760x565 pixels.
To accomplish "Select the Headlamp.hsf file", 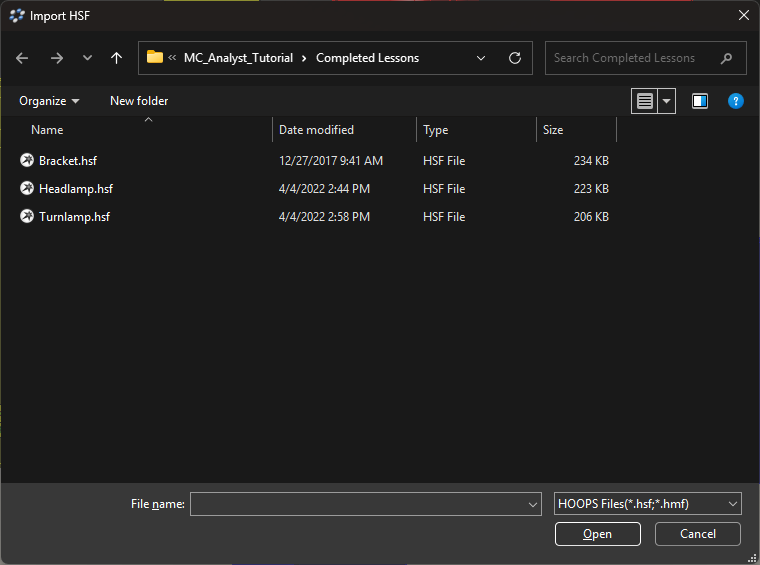I will tap(76, 189).
